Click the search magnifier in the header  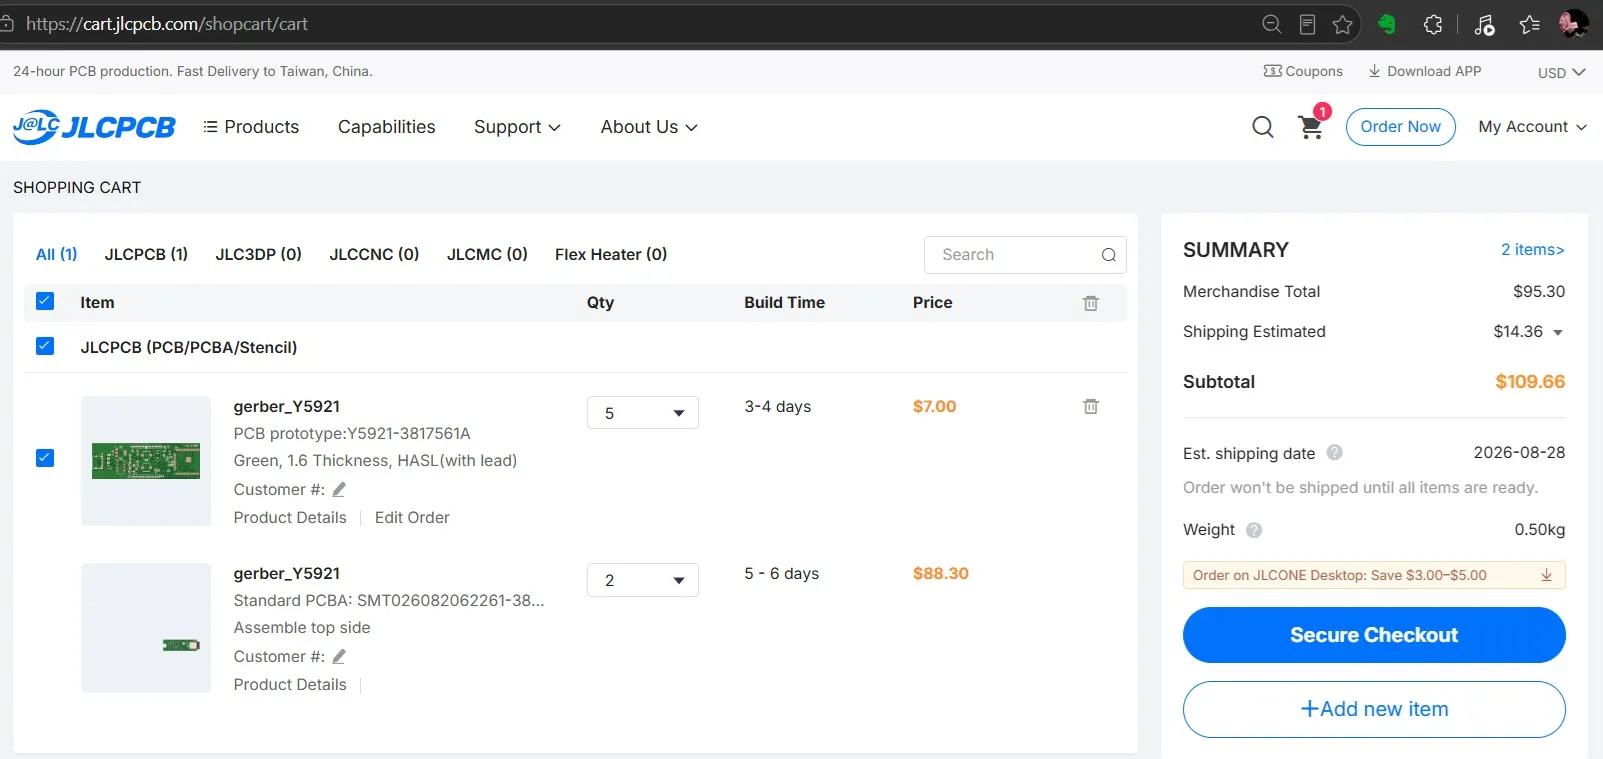tap(1263, 127)
